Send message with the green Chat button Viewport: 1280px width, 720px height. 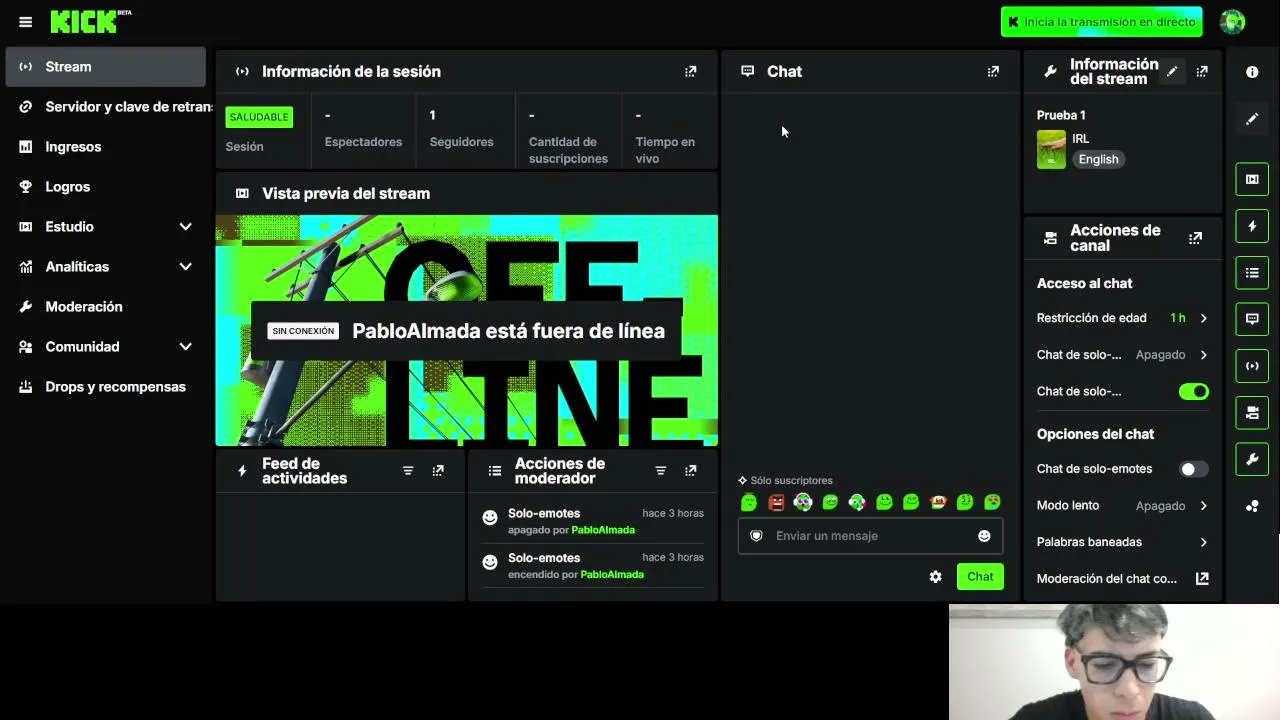click(x=980, y=577)
